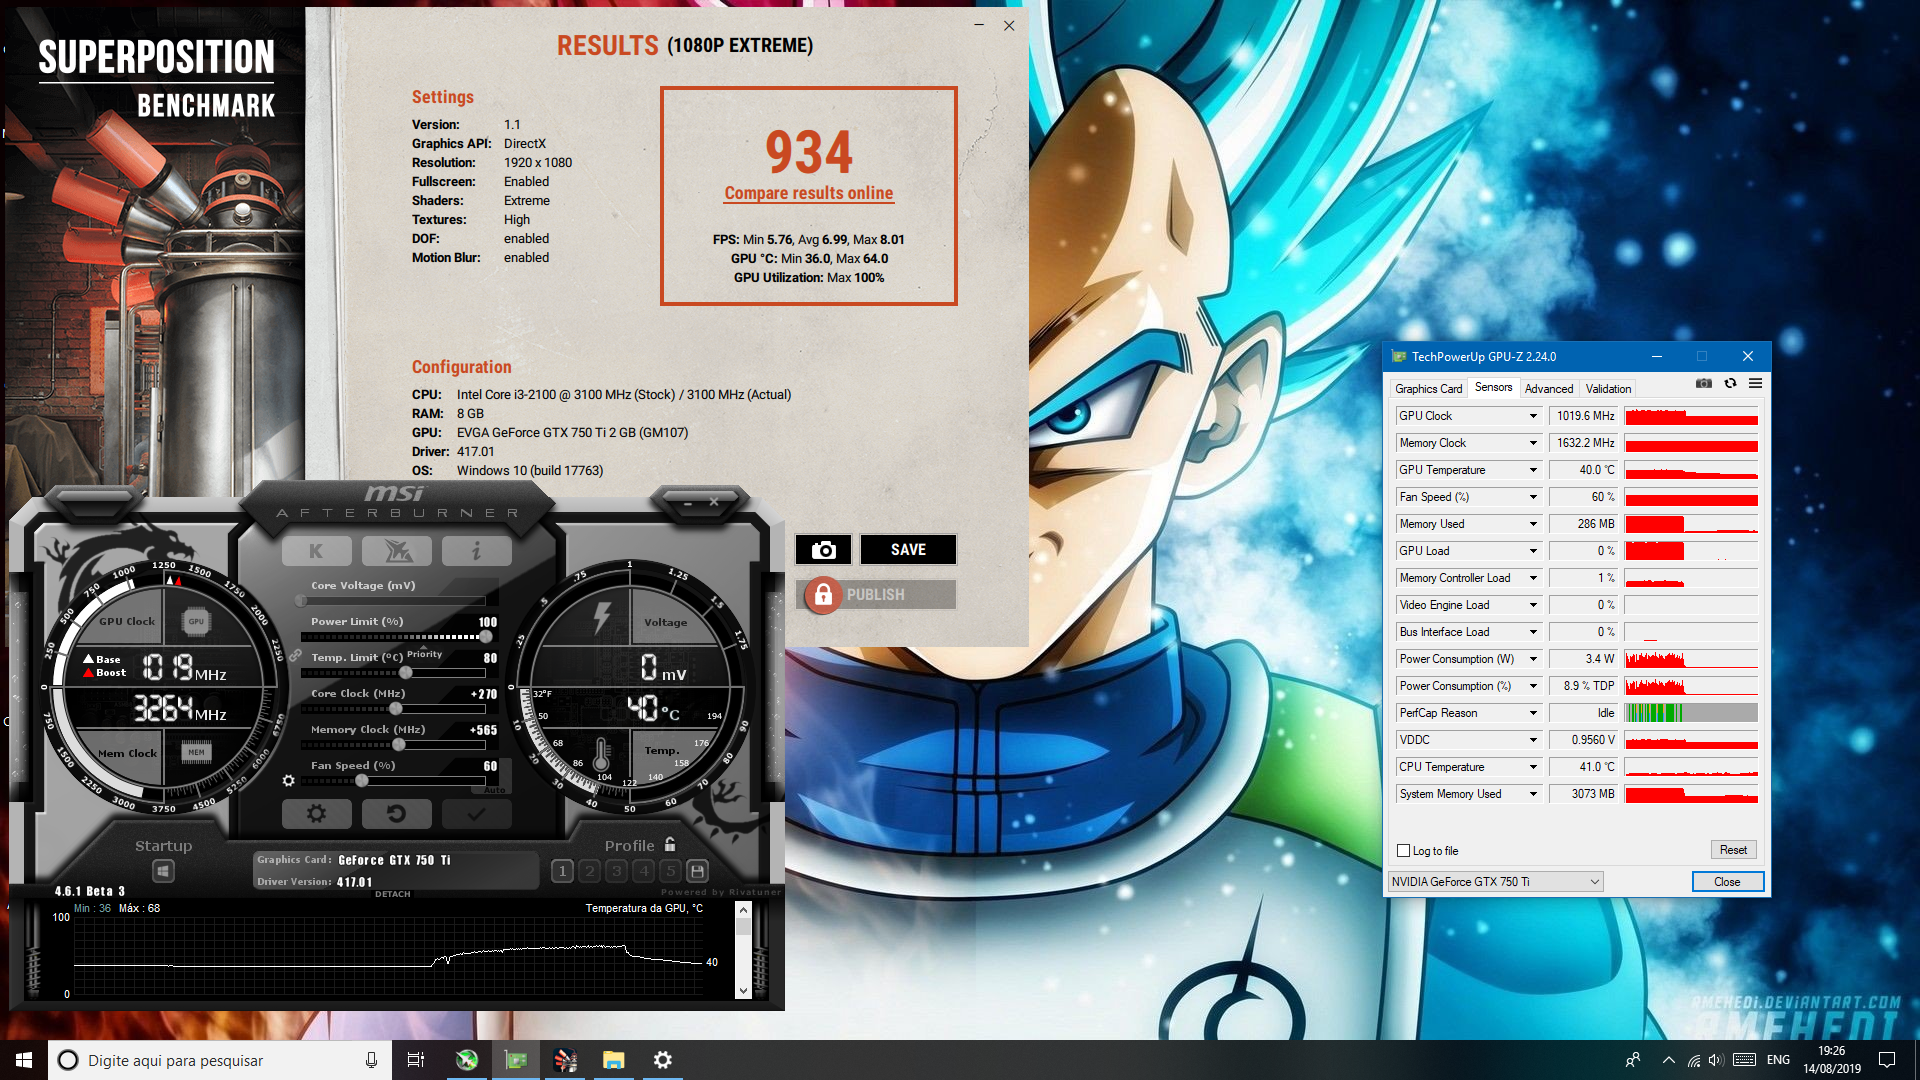The width and height of the screenshot is (1920, 1080).
Task: Open Task View on taskbar
Action: 416,1060
